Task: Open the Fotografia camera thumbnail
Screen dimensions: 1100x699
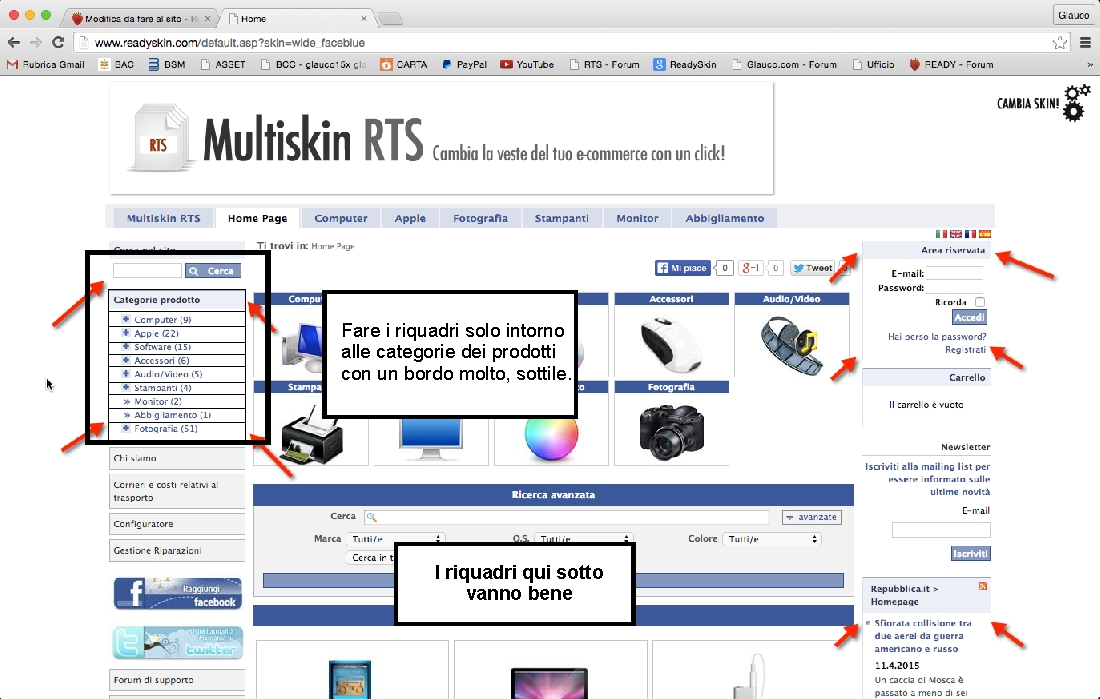Action: click(671, 431)
